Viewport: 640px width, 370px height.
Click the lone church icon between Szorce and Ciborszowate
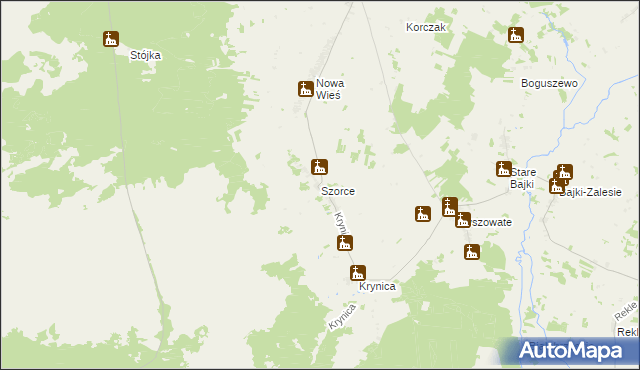[423, 214]
